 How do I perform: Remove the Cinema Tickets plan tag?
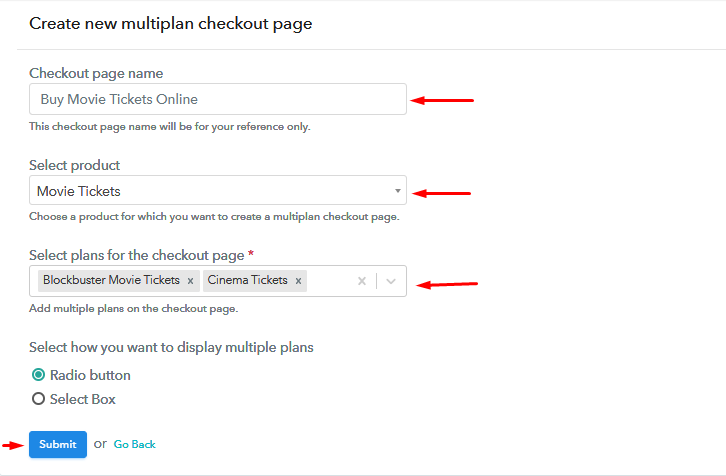coord(299,281)
